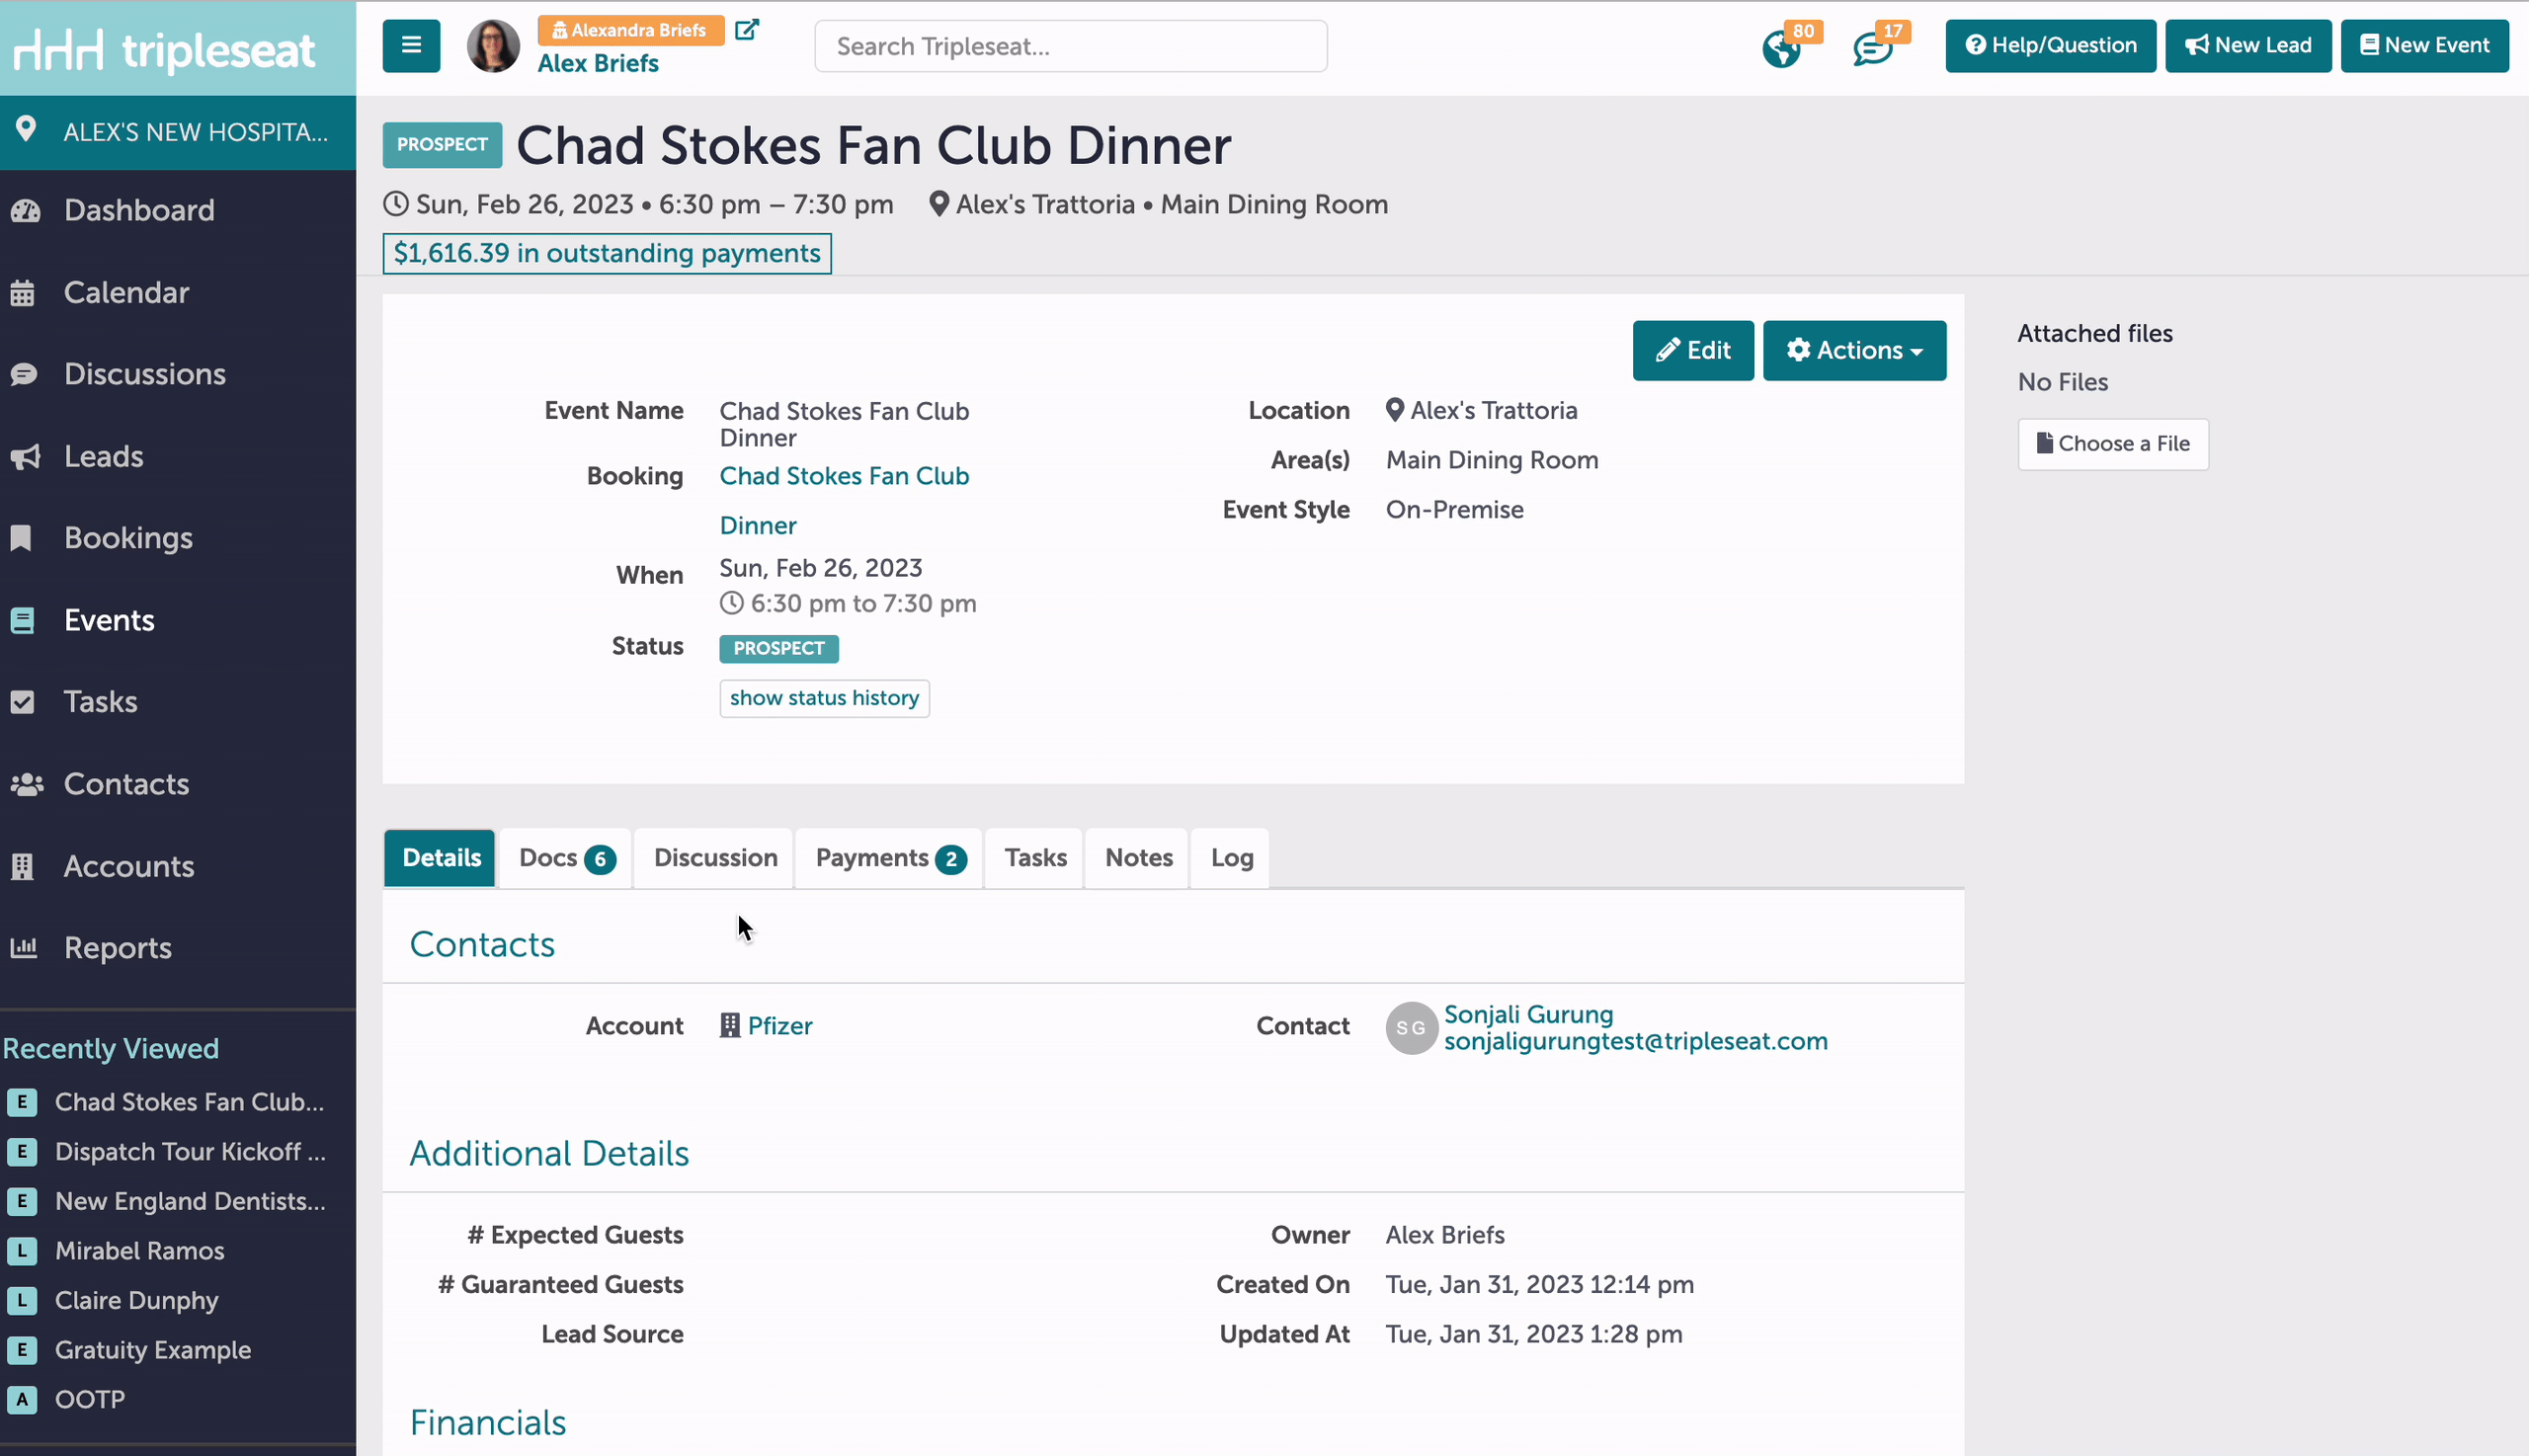Open the outstanding payments link
2529x1456 pixels.
pyautogui.click(x=607, y=253)
